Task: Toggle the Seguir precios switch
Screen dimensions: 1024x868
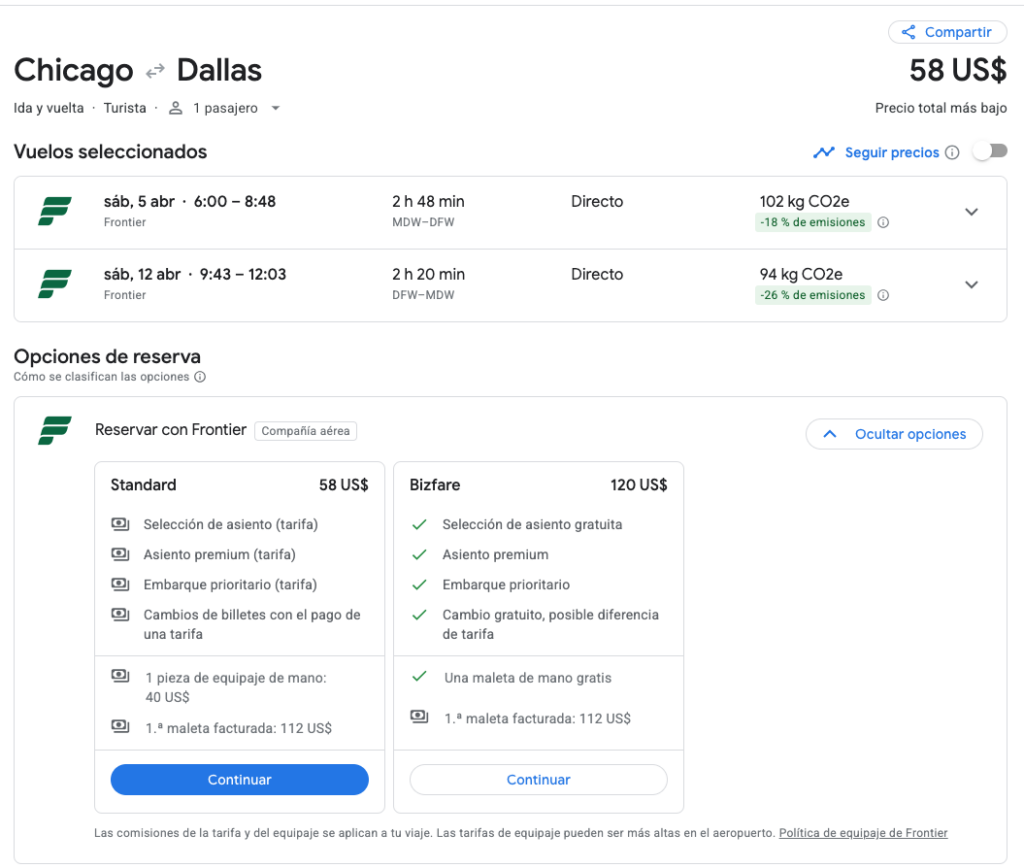Action: (990, 151)
